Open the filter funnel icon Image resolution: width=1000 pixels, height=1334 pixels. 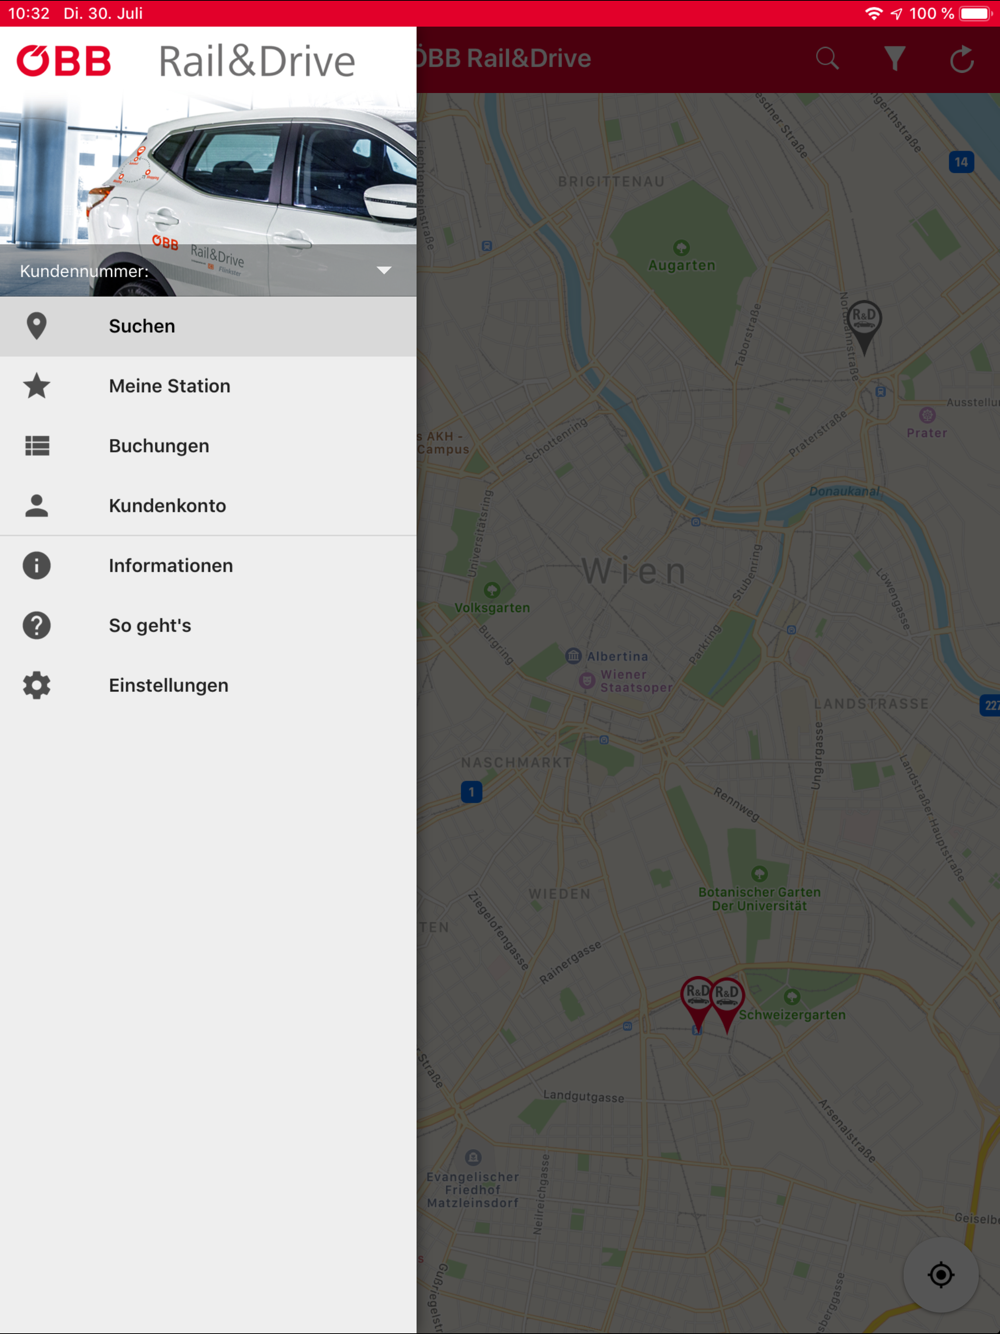coord(895,59)
